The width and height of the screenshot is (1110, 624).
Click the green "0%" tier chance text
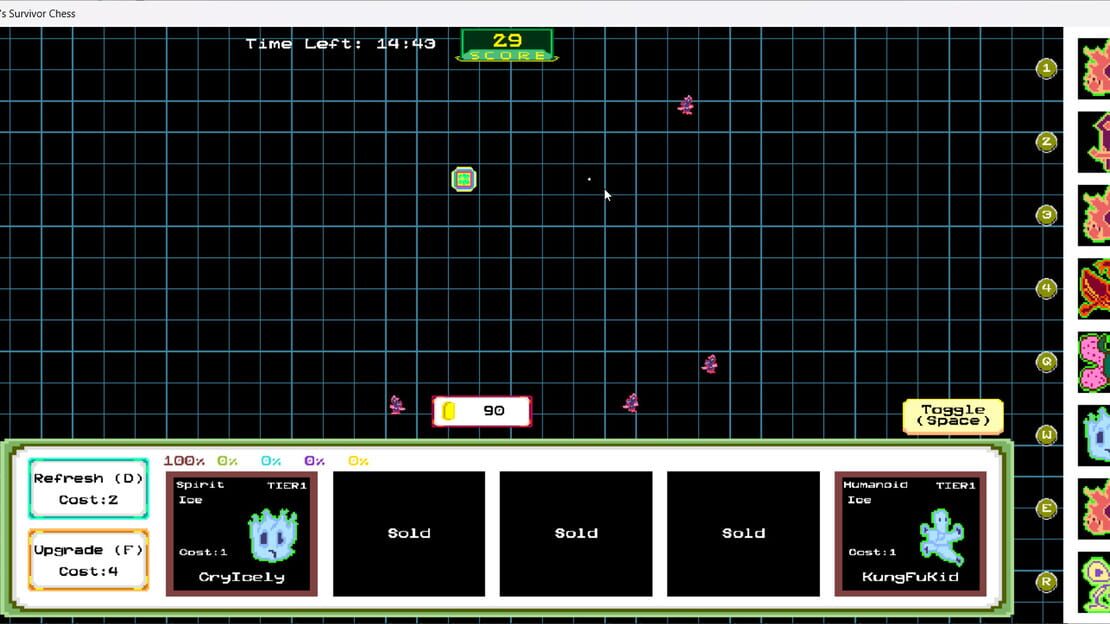coord(227,460)
